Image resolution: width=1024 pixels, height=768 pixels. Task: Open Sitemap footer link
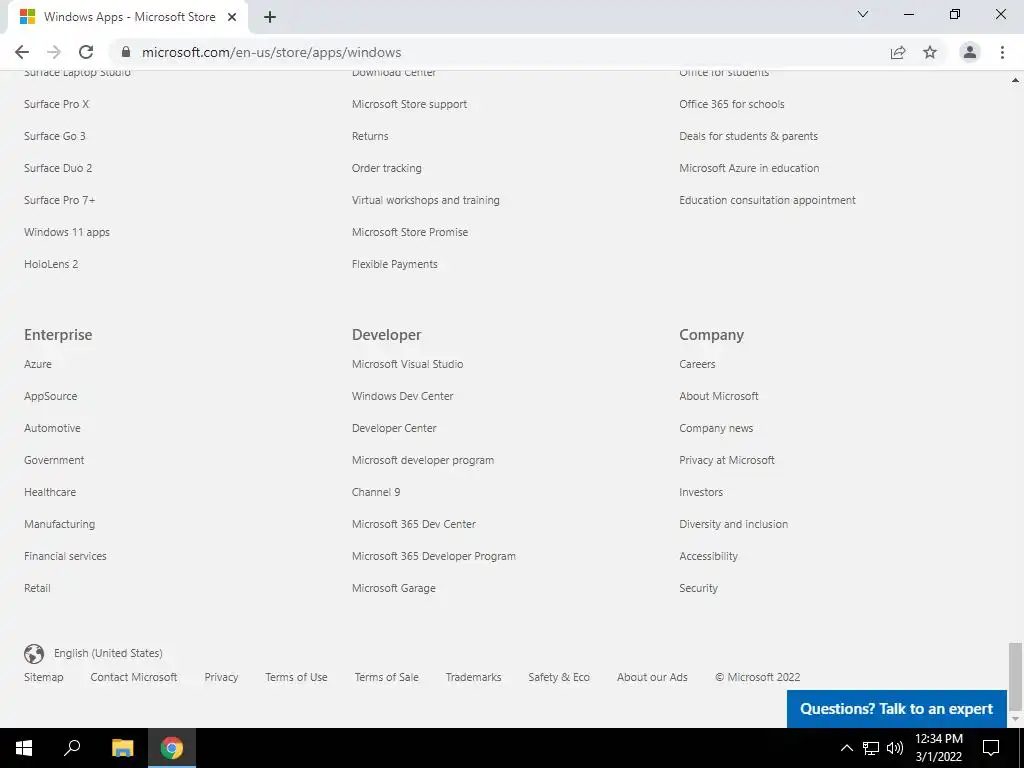click(44, 677)
